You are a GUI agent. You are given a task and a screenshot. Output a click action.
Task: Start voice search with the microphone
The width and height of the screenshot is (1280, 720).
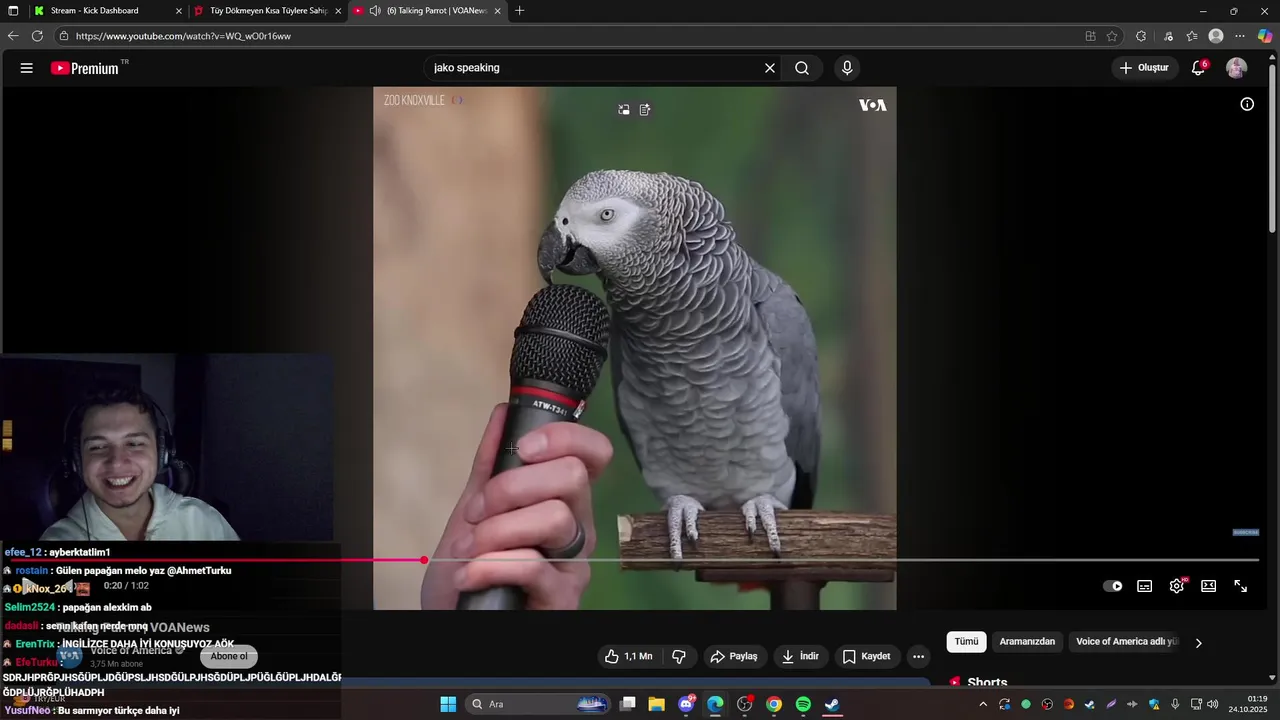[847, 68]
